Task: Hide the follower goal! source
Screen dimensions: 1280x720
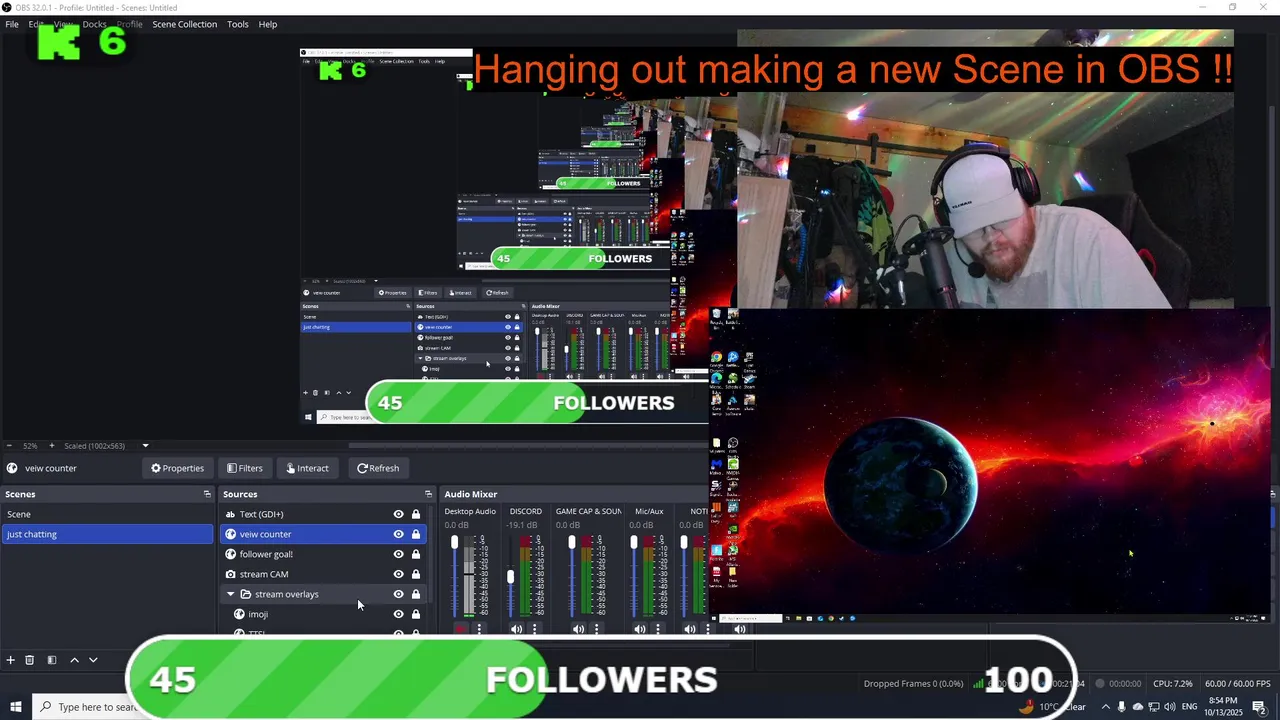Action: [398, 554]
